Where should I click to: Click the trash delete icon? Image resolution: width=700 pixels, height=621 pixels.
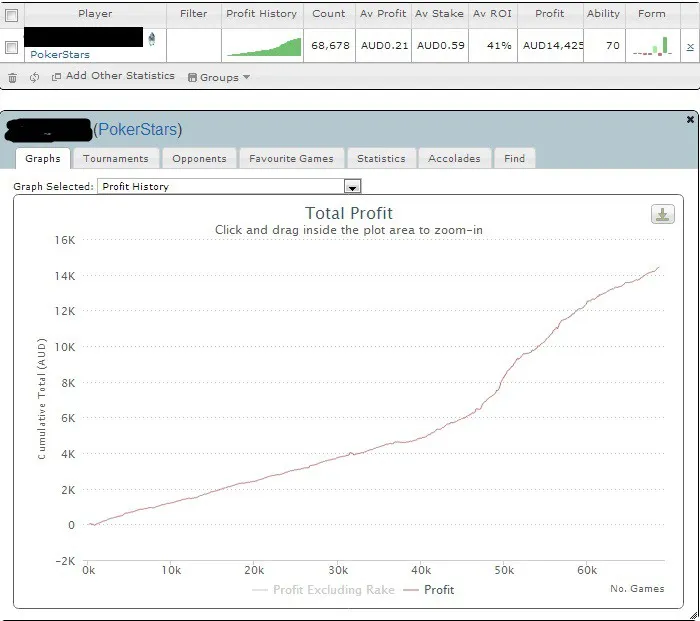click(x=12, y=78)
